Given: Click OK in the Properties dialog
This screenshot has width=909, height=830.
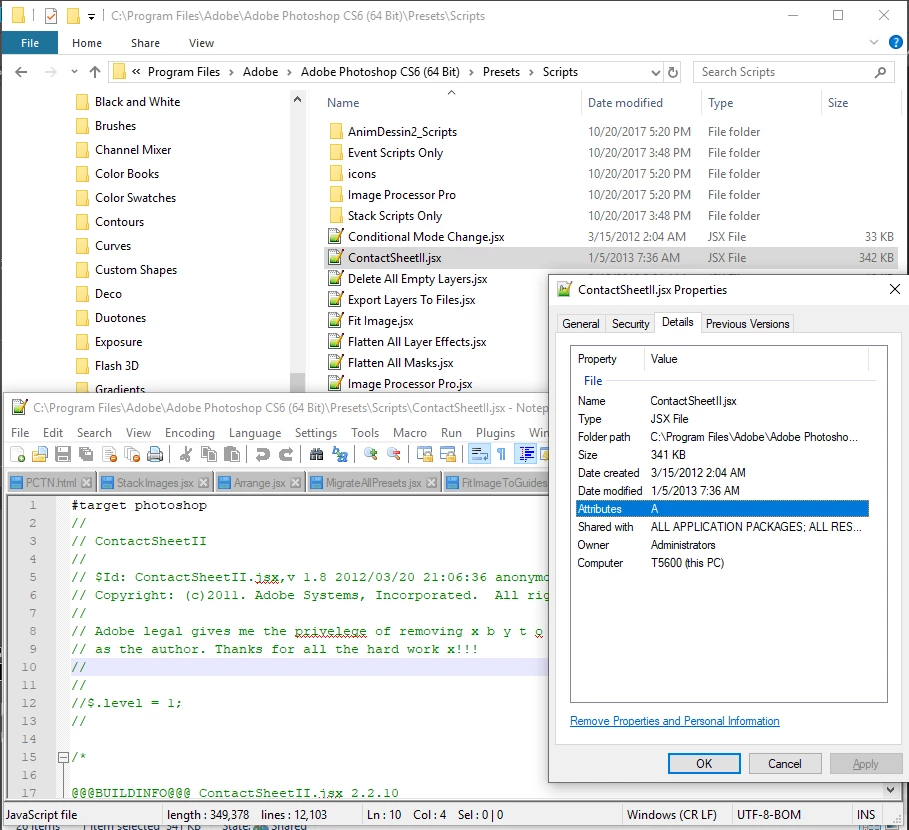Looking at the screenshot, I should pos(704,764).
